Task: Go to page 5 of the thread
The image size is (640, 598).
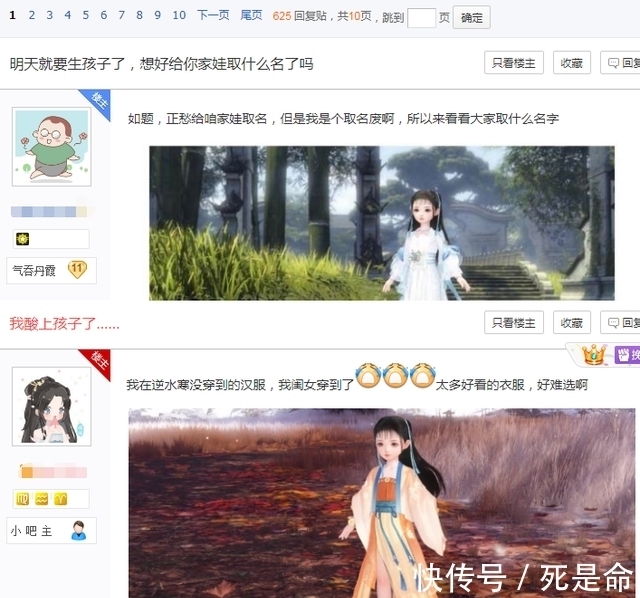Action: coord(85,16)
